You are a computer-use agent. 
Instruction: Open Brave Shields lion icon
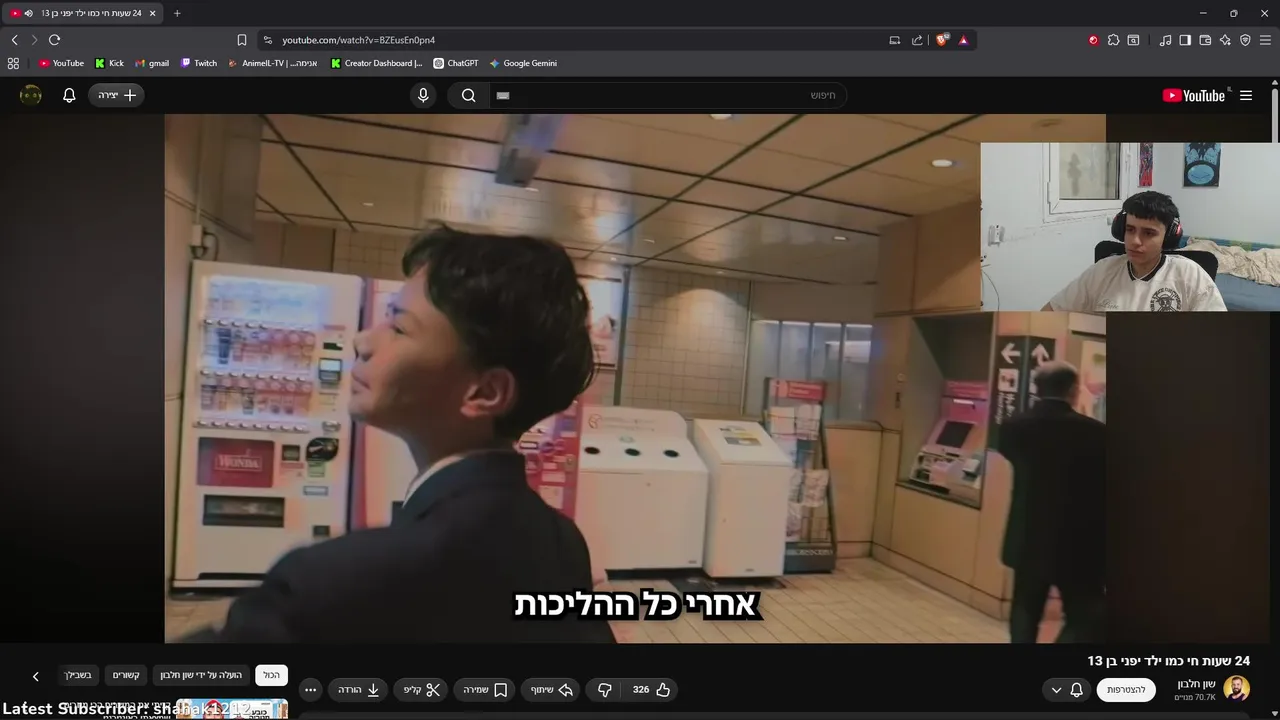click(942, 40)
